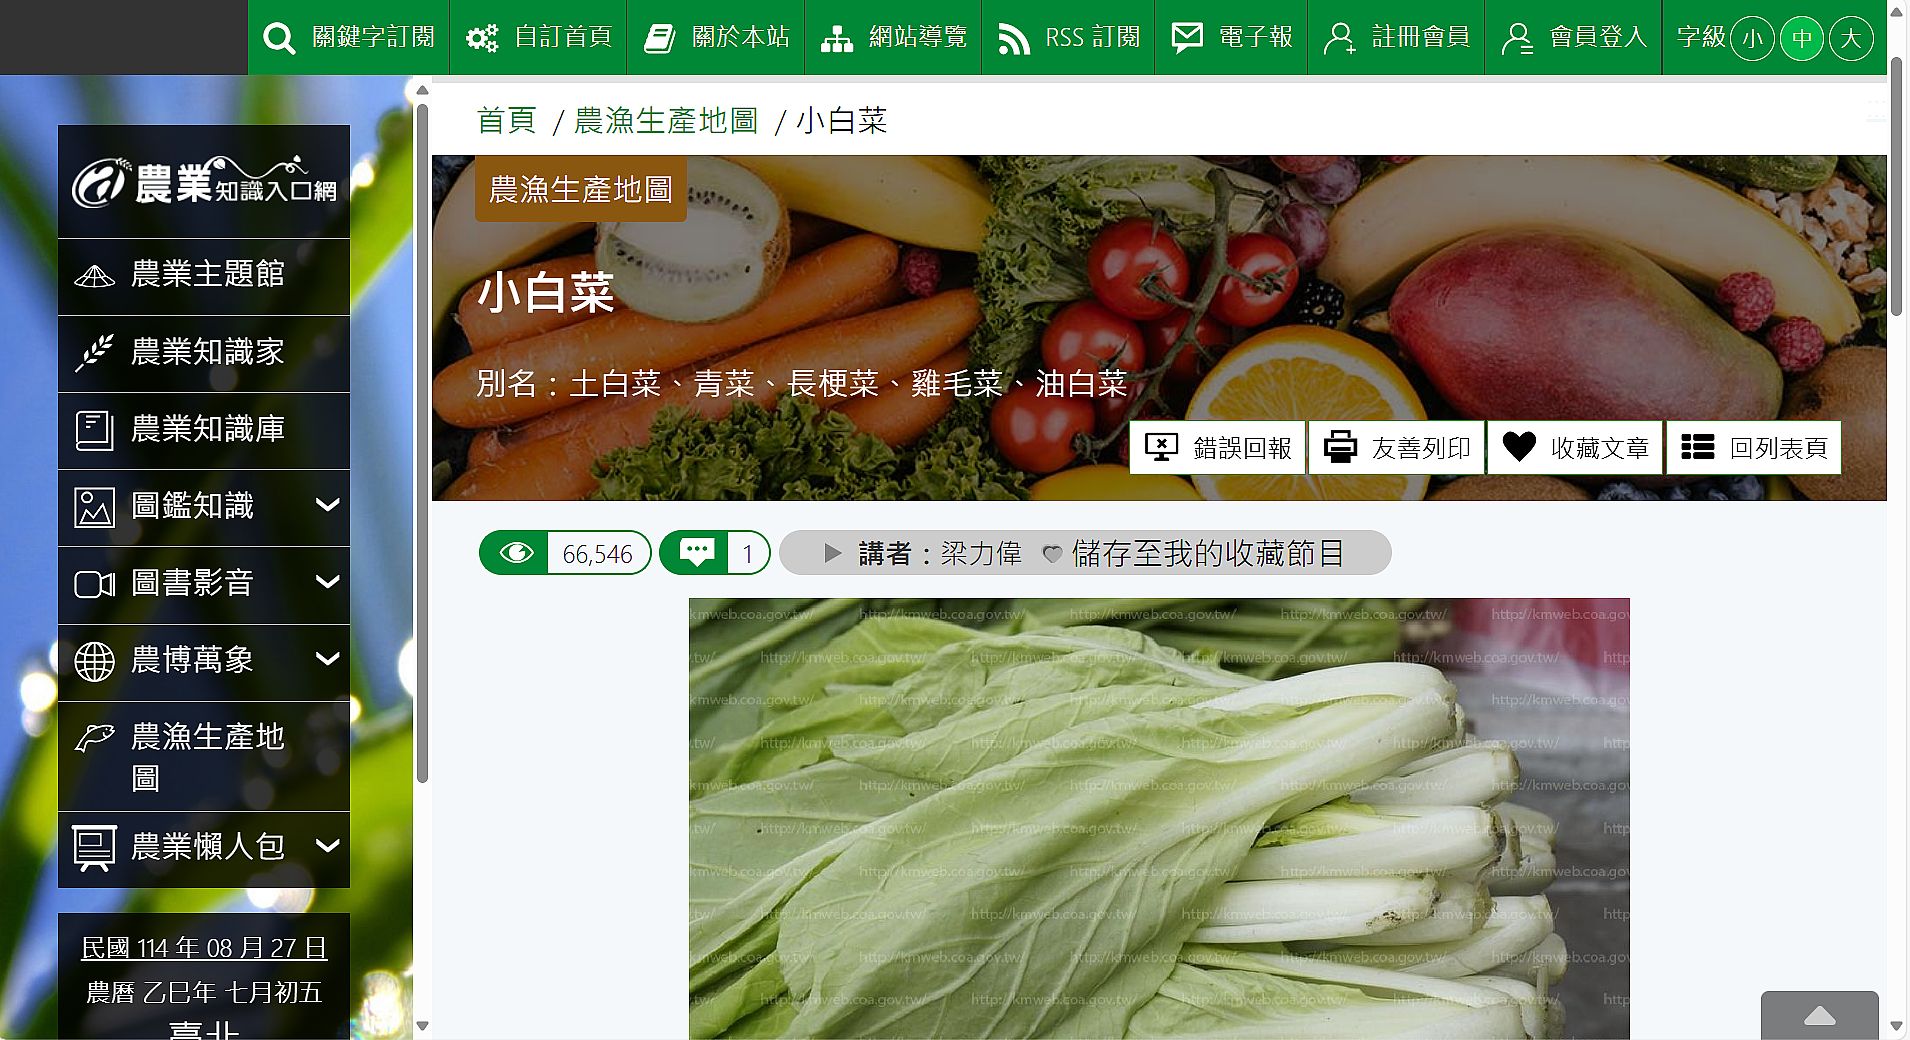The image size is (1910, 1040).
Task: Click the keyword subscription magnifier icon
Action: 279,38
